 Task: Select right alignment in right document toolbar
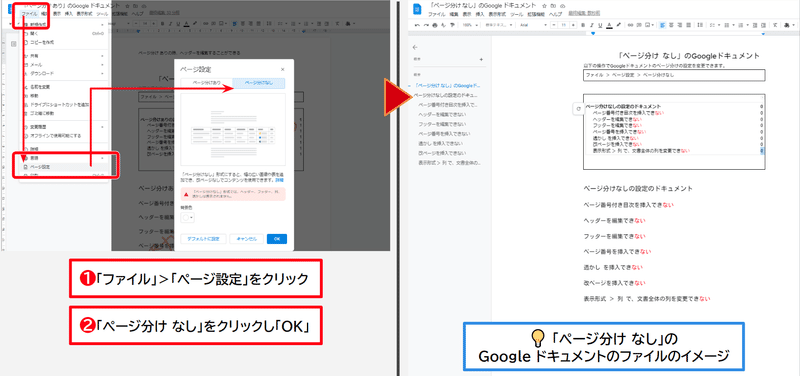coord(680,24)
